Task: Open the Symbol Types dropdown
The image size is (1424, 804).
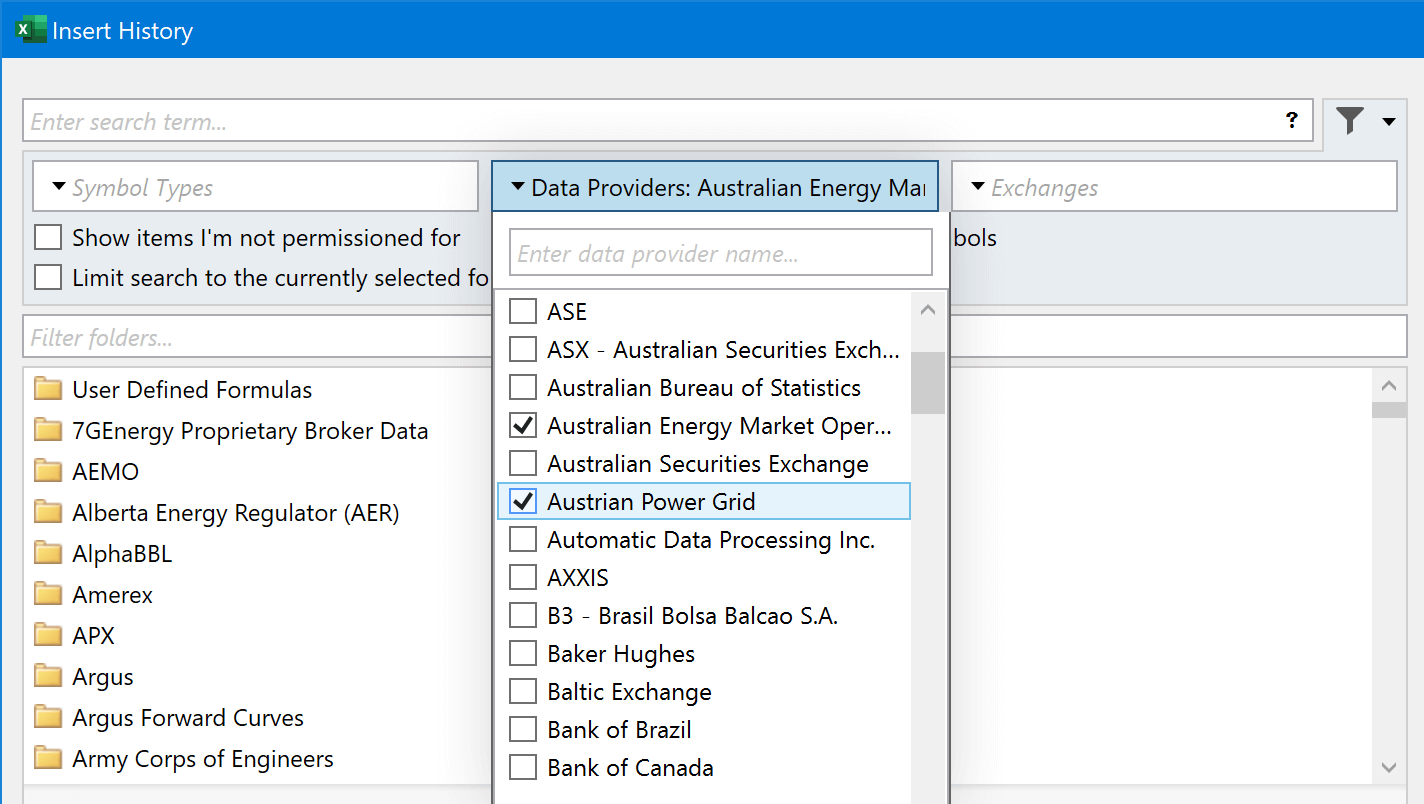Action: point(255,187)
